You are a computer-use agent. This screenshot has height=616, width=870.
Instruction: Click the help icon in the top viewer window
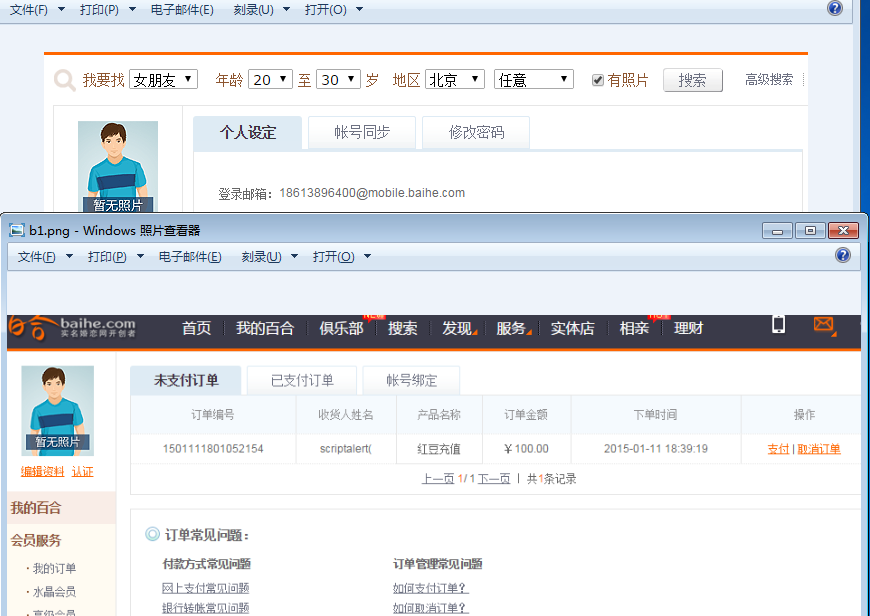(x=834, y=8)
